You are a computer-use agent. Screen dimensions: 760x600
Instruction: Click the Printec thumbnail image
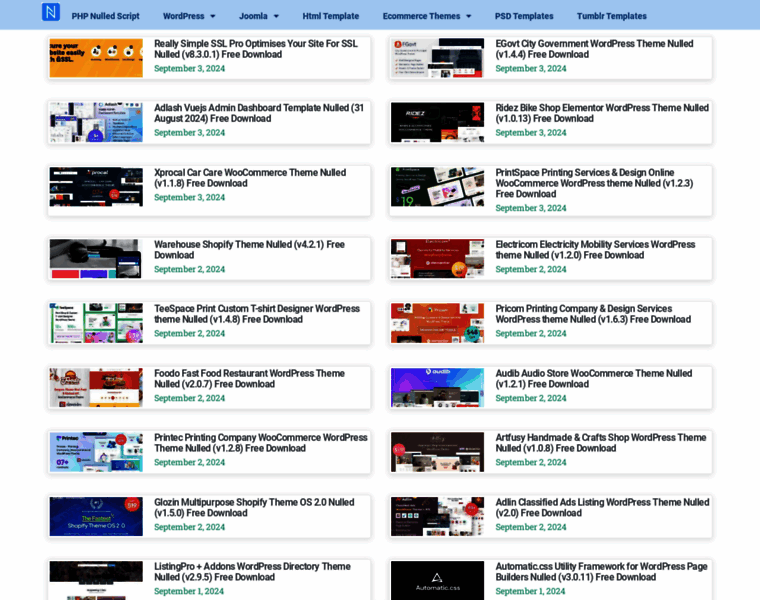coord(96,452)
